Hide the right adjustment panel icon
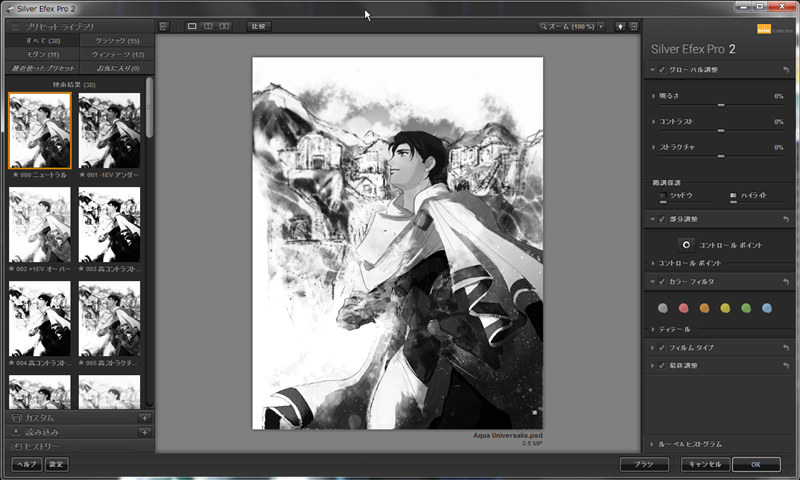This screenshot has height=480, width=800. tap(633, 26)
